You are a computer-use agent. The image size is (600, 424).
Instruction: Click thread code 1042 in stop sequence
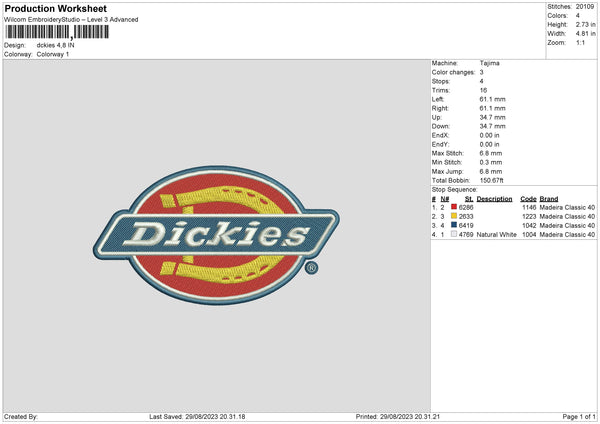click(529, 225)
